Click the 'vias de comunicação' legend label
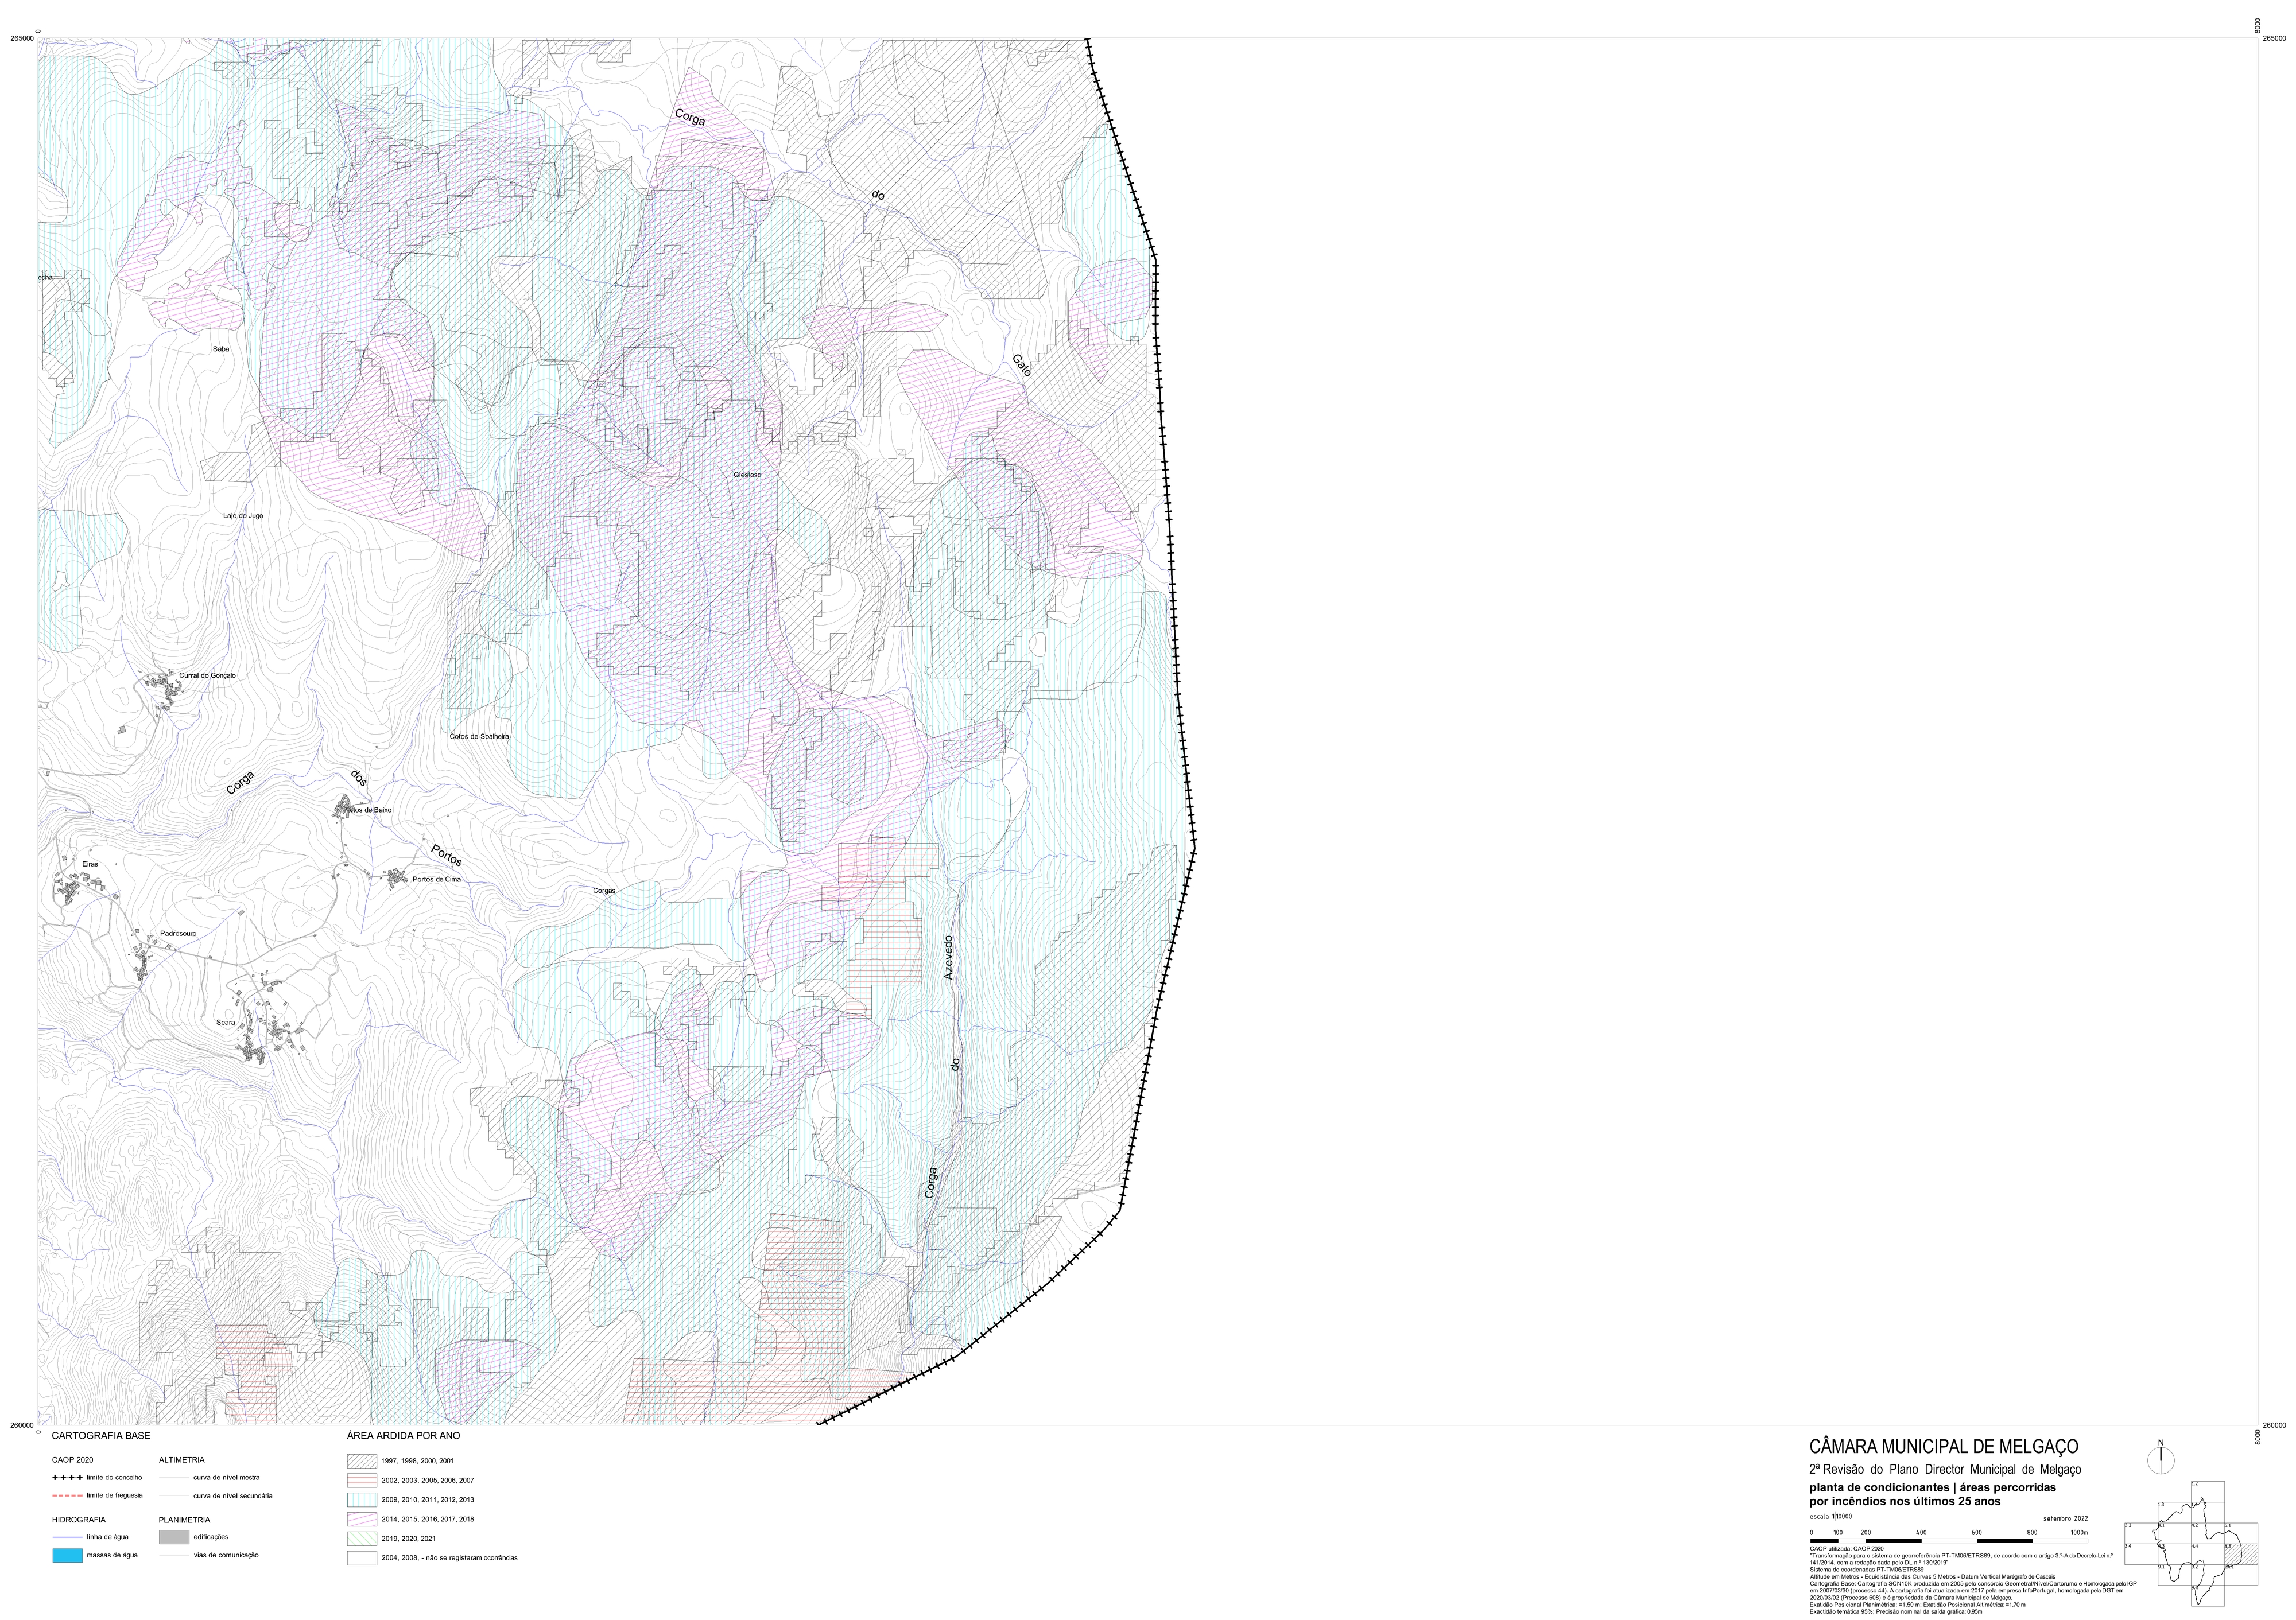Image resolution: width=2296 pixels, height=1620 pixels. click(226, 1555)
